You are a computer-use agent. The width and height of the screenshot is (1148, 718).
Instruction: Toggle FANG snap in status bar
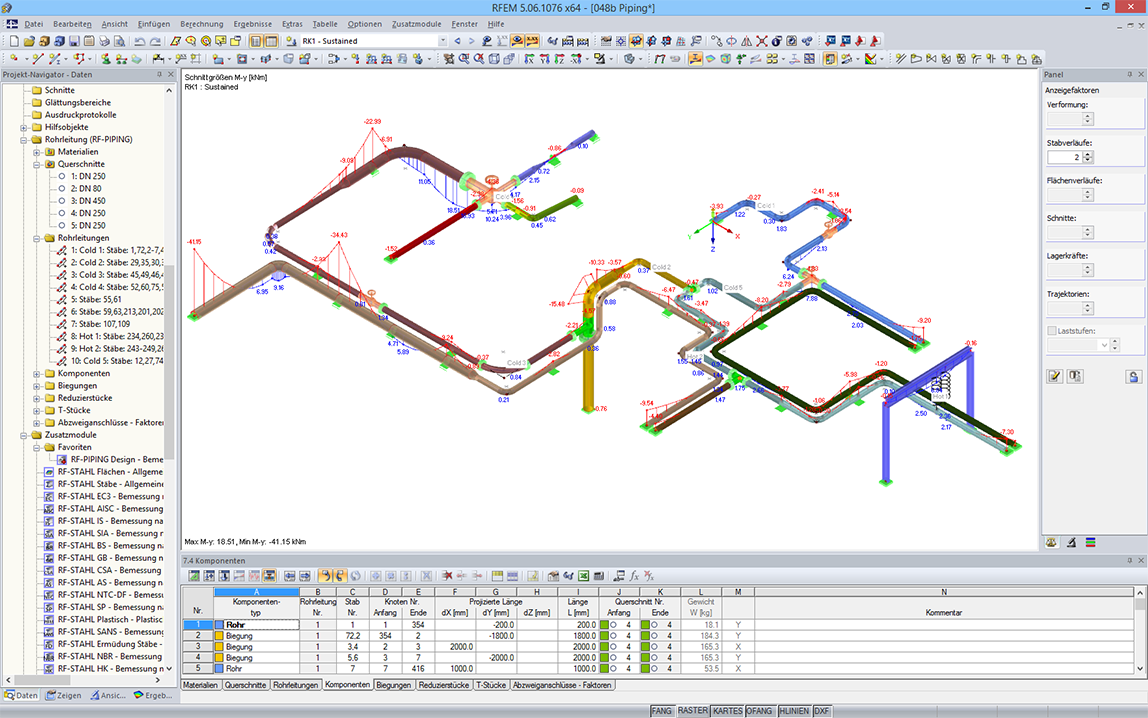pos(661,711)
